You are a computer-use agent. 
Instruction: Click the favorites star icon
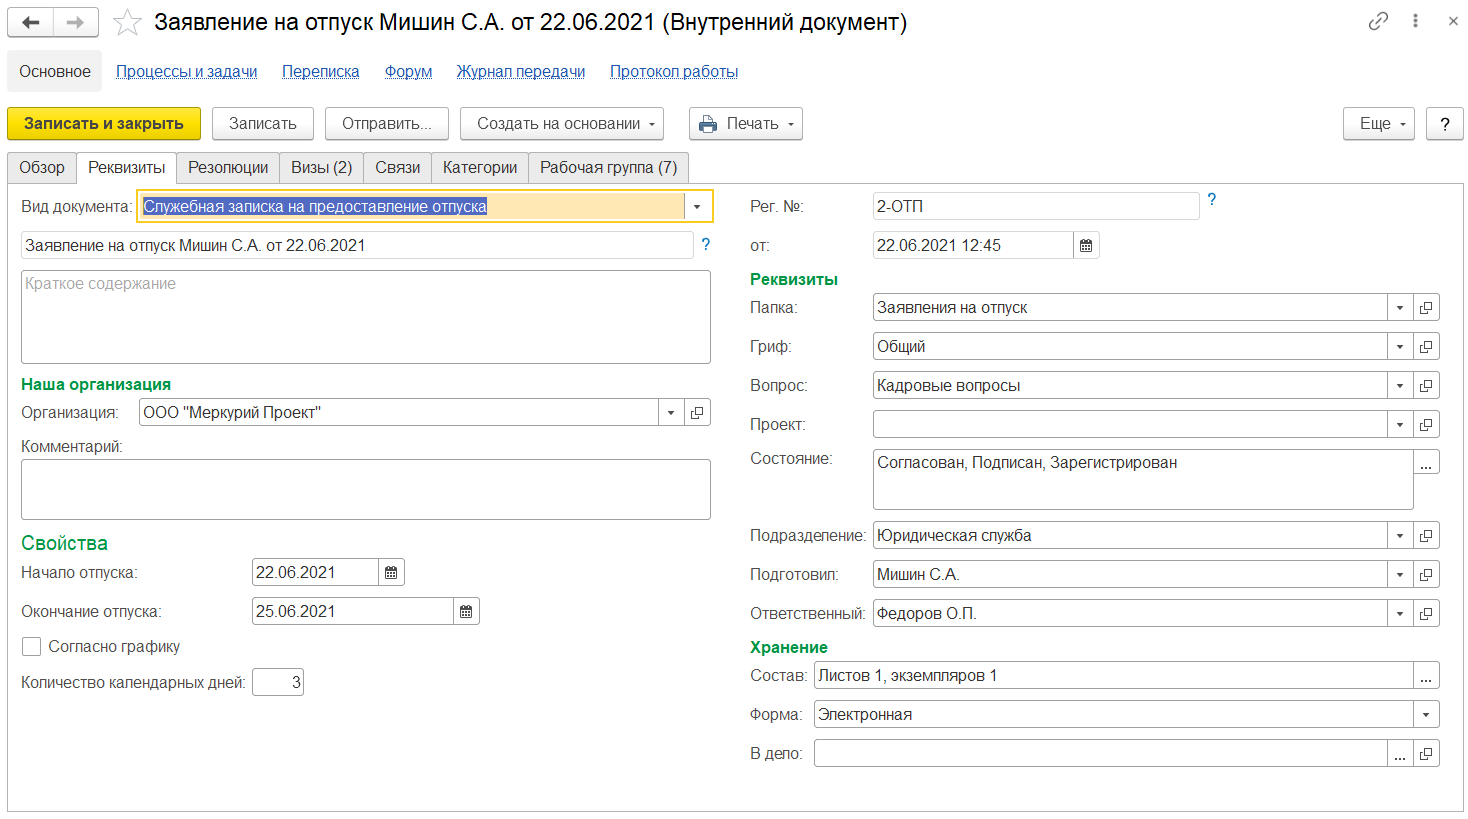pos(127,23)
